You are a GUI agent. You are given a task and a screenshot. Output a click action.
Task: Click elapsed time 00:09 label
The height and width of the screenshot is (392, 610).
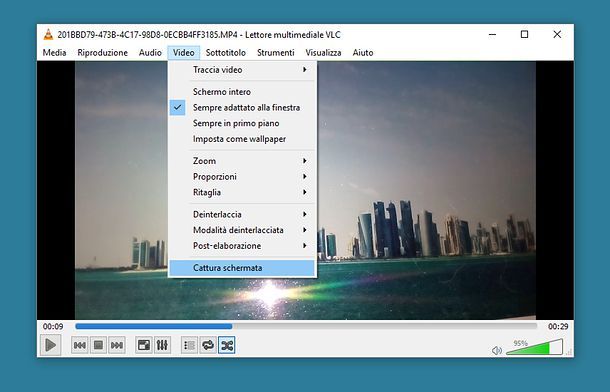[x=53, y=326]
